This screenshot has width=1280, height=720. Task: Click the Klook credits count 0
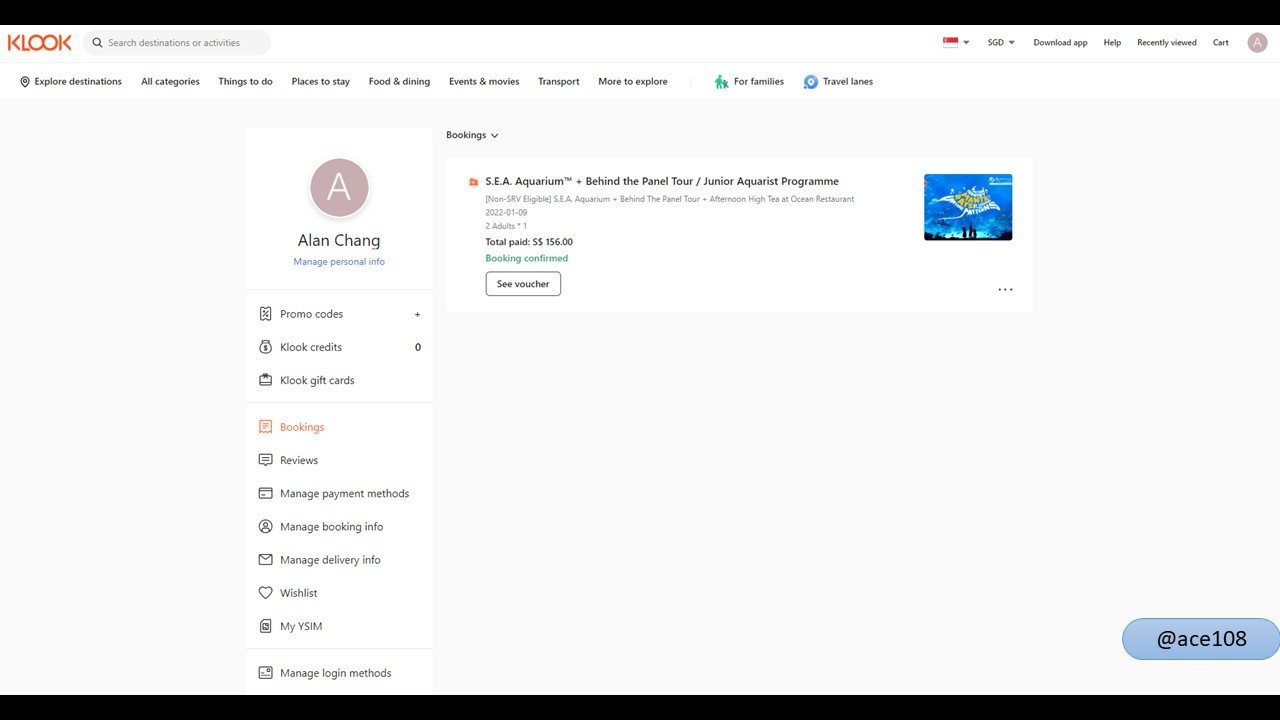tap(418, 347)
